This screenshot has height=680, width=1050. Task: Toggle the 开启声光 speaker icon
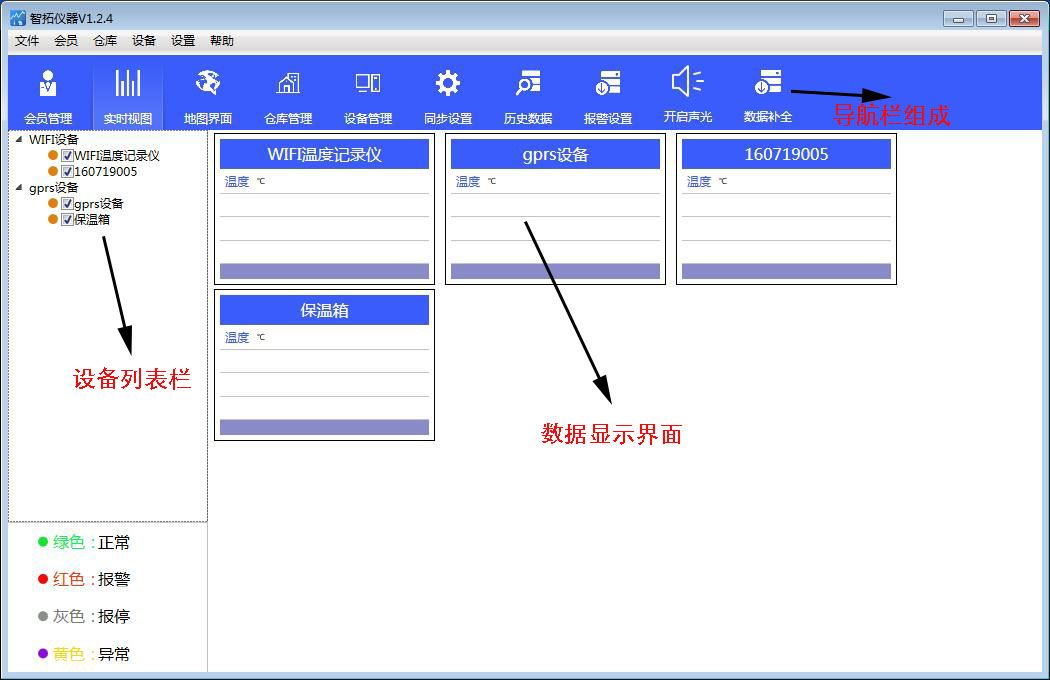pyautogui.click(x=688, y=82)
